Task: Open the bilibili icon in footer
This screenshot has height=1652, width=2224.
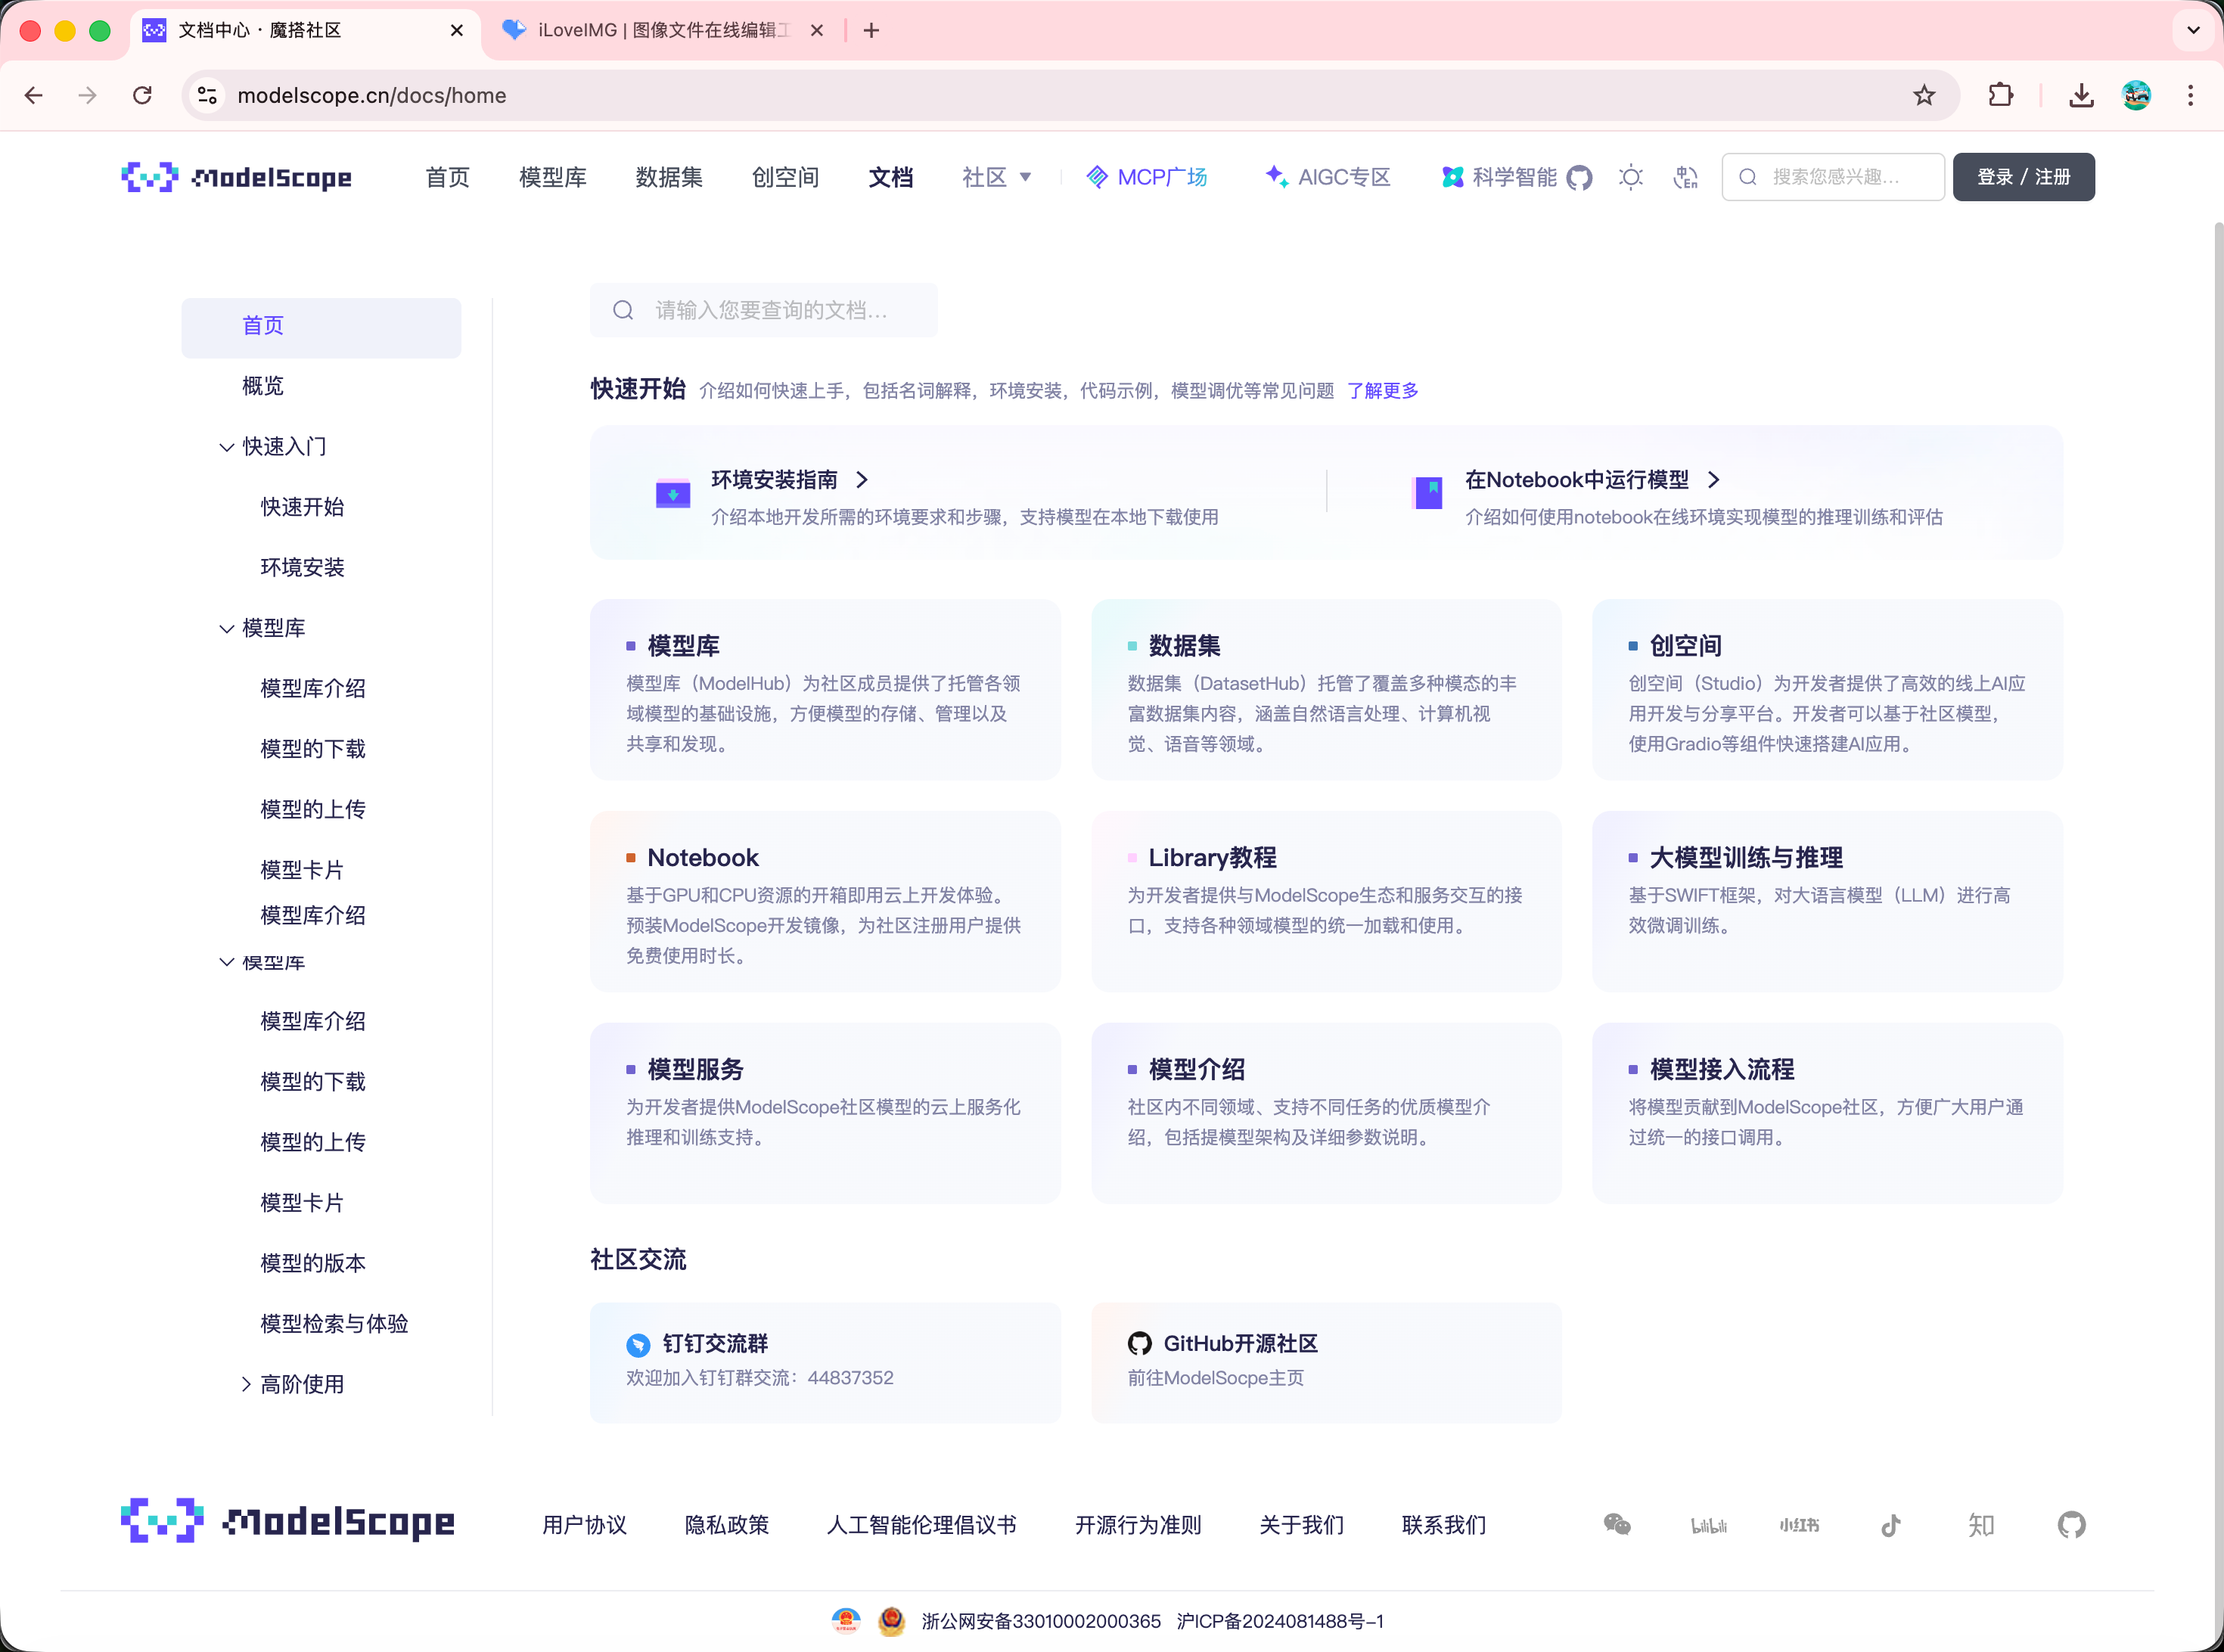Action: [1708, 1525]
